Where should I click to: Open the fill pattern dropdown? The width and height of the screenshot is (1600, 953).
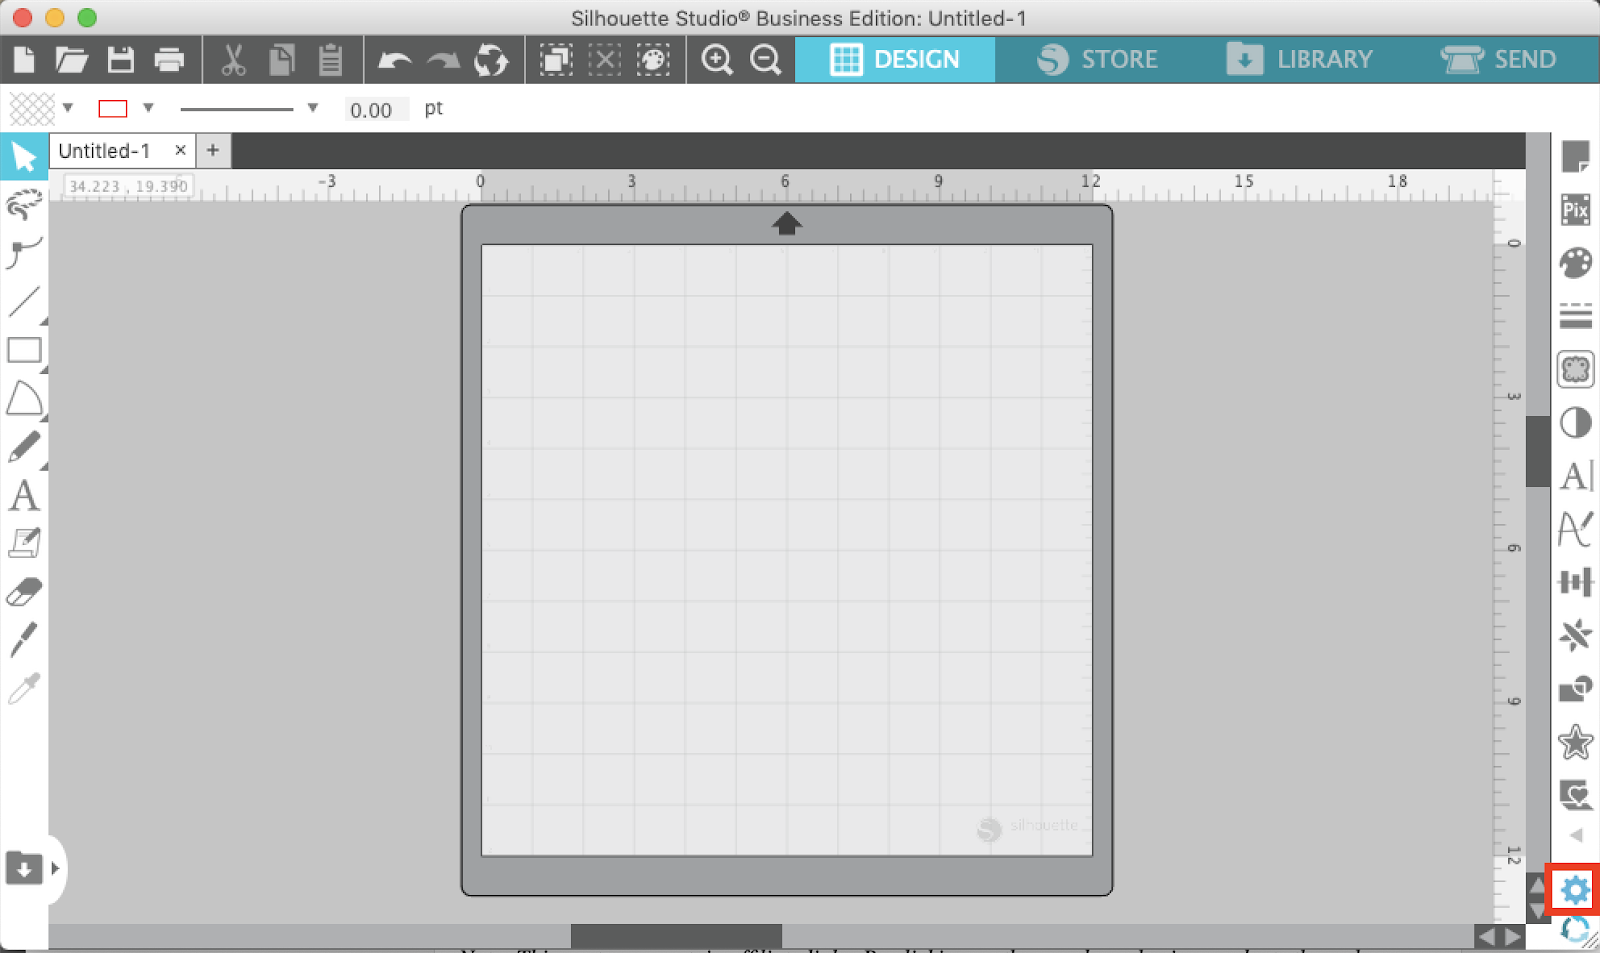pos(68,107)
